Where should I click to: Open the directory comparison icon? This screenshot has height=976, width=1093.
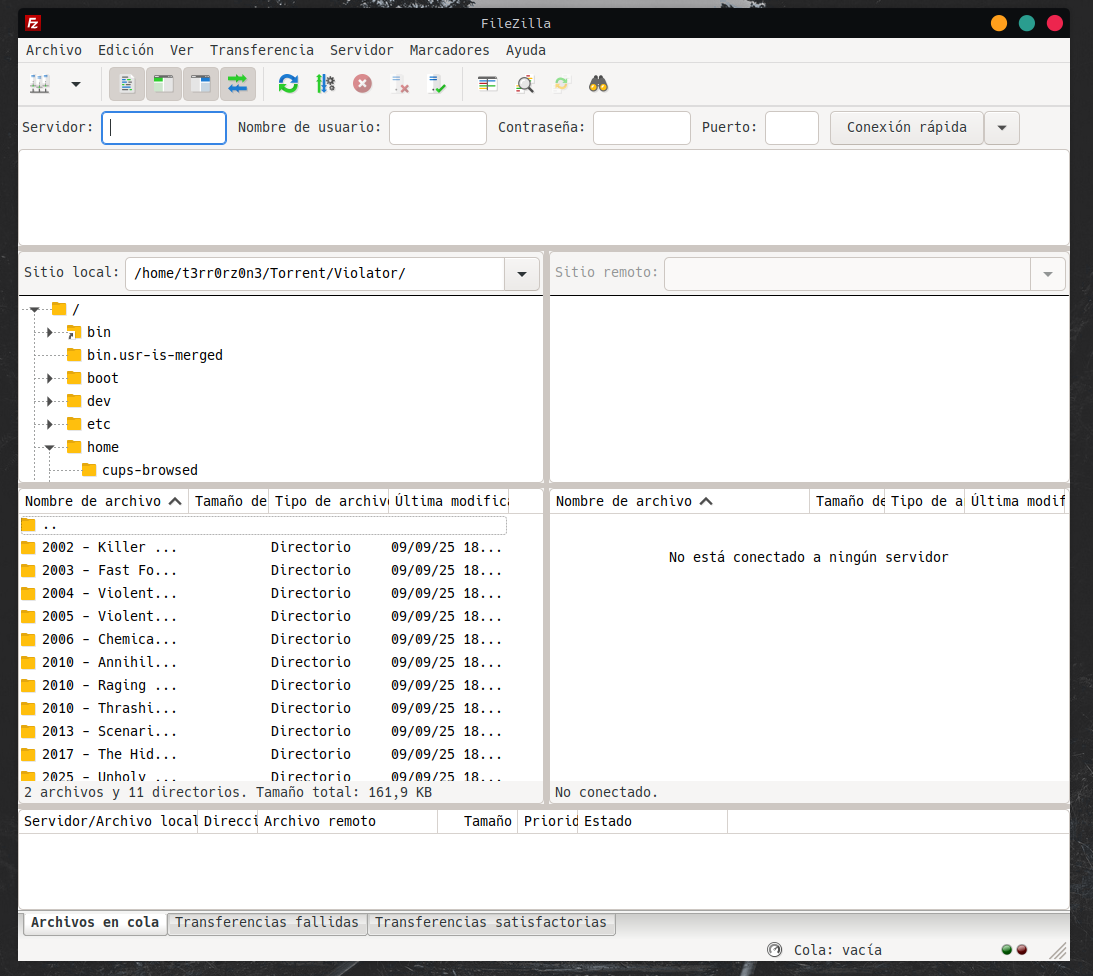point(487,85)
